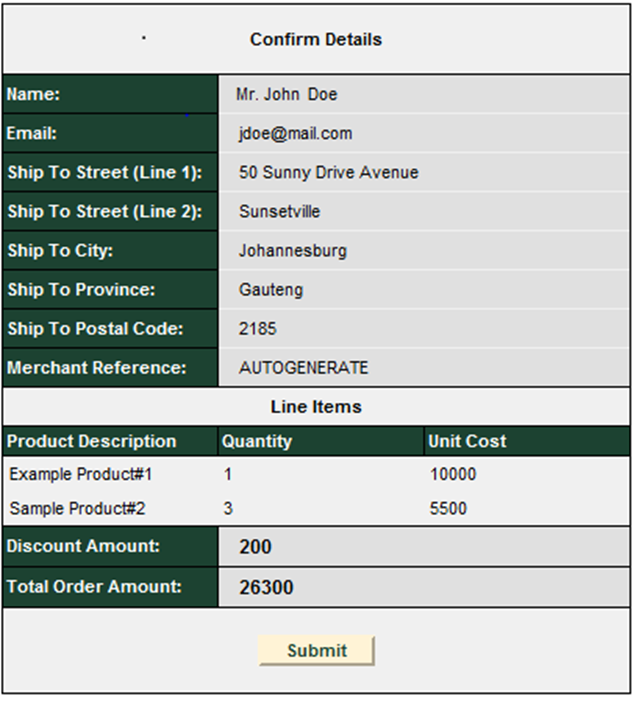
Task: Click the unit cost 5500 cell
Action: coord(448,509)
